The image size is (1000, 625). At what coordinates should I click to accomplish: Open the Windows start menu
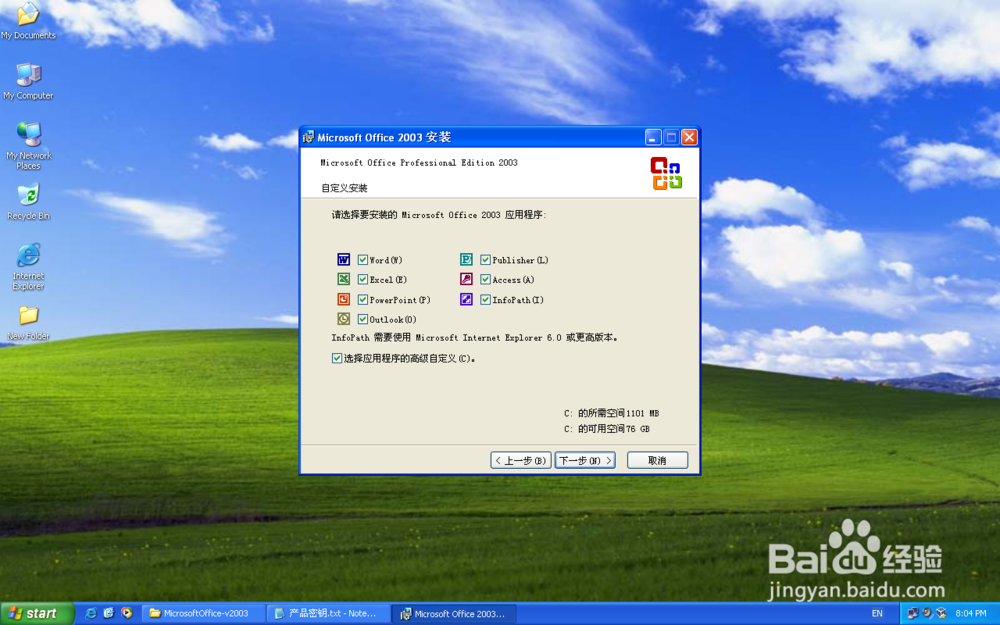(36, 614)
